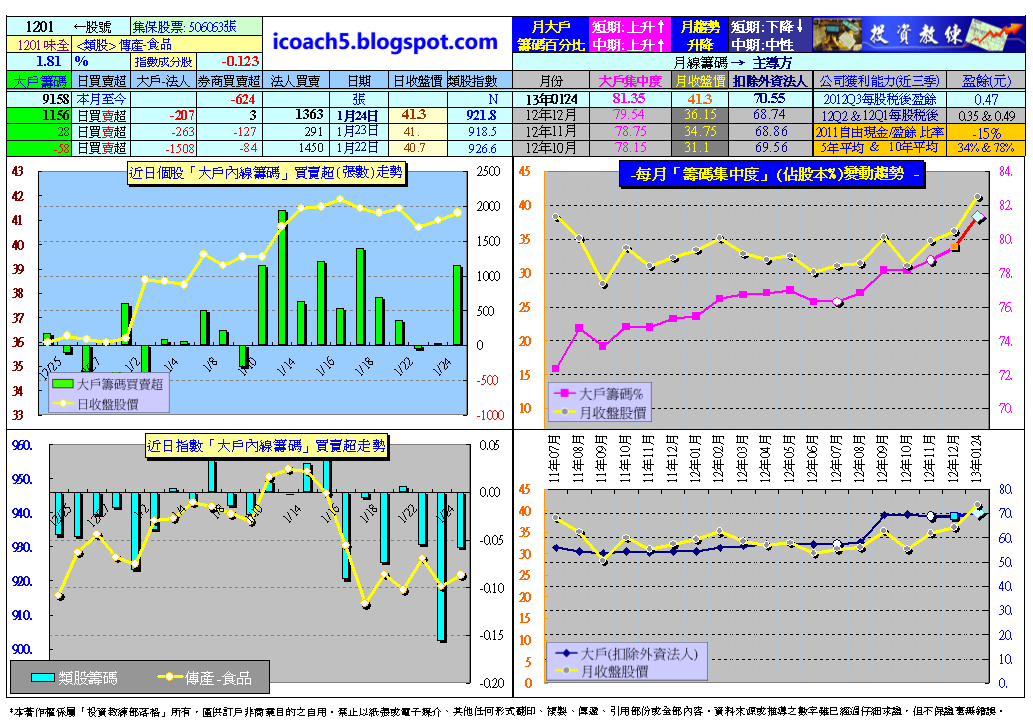Click the 2011自由現金/盈餘 比率 cell
Viewport: 1033px width, 723px height.
[880, 131]
